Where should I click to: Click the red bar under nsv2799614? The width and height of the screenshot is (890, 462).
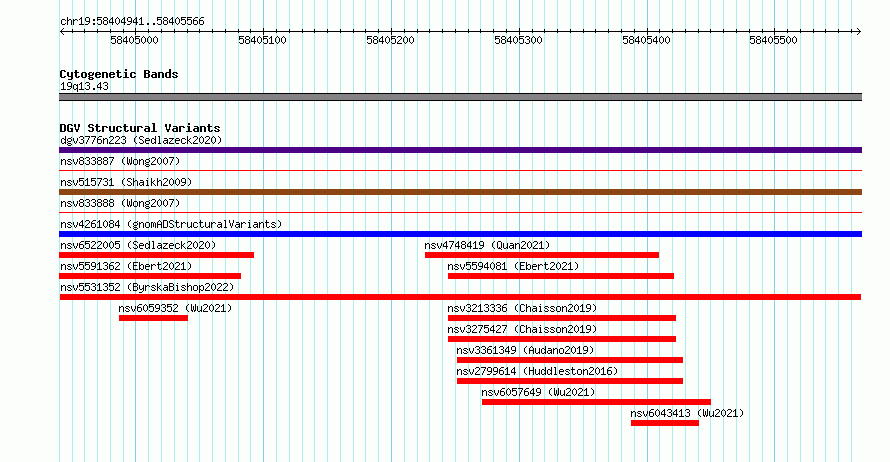(x=570, y=381)
